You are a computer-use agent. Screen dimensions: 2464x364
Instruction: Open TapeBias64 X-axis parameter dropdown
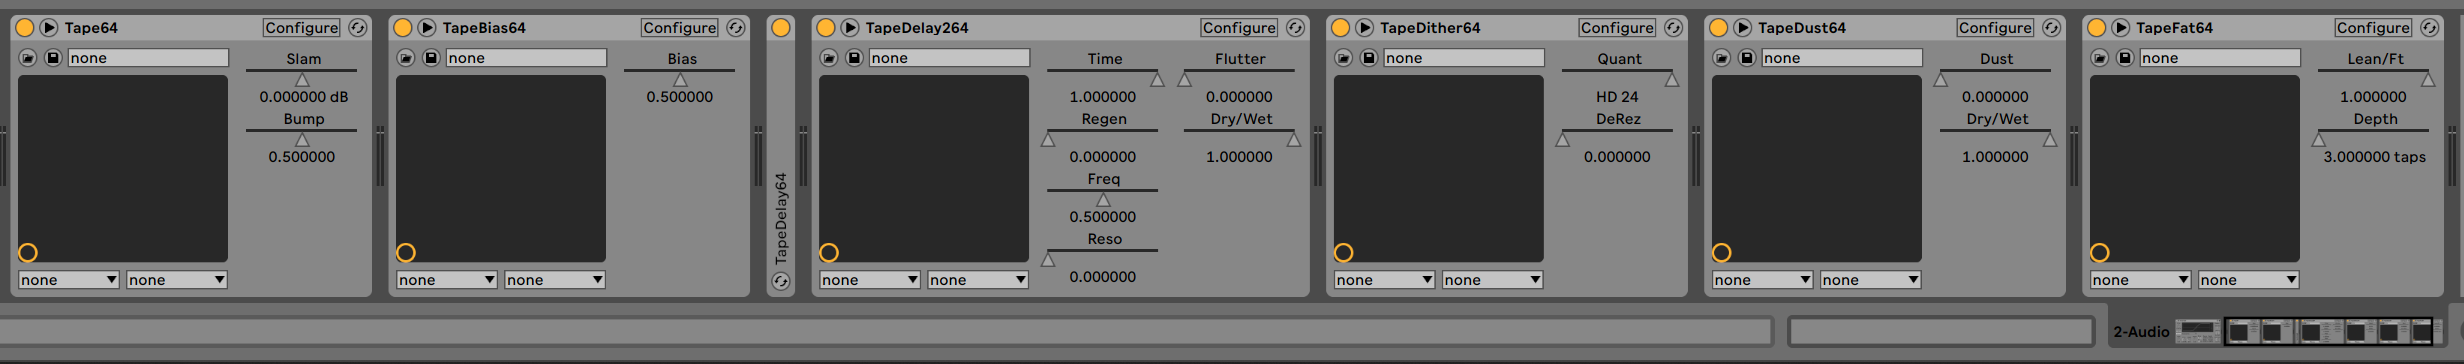click(447, 280)
